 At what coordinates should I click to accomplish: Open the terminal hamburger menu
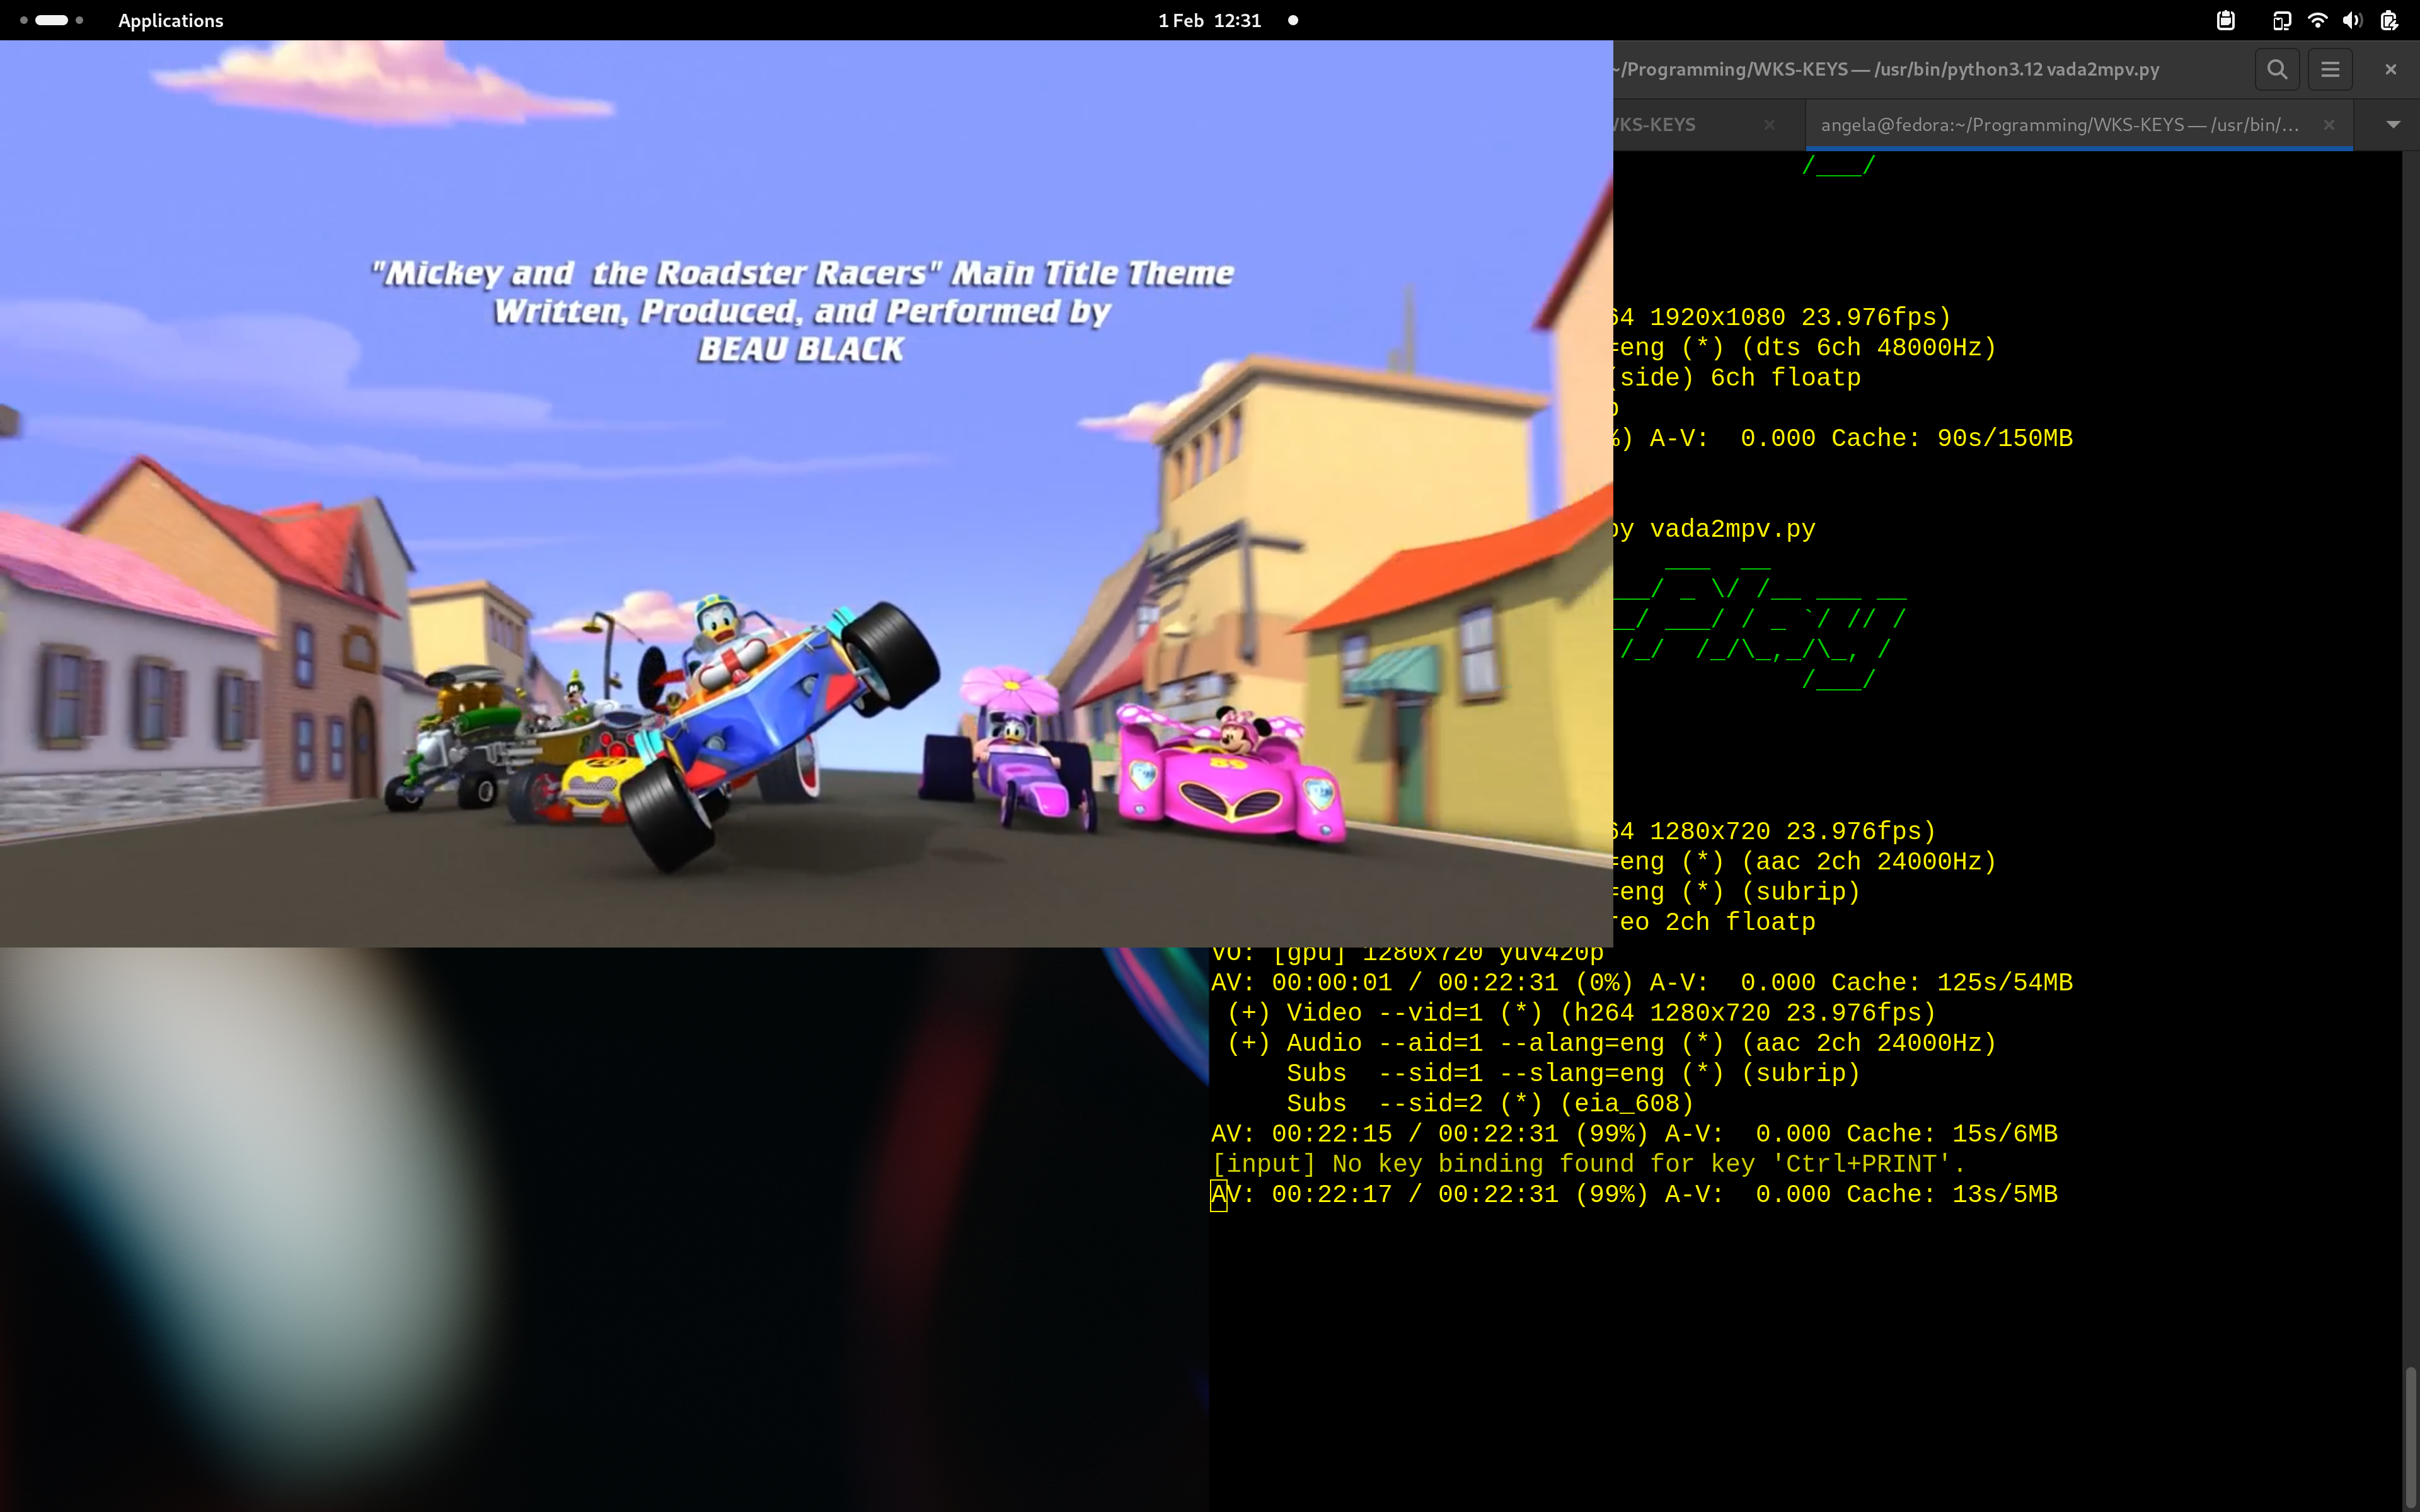pyautogui.click(x=2330, y=69)
